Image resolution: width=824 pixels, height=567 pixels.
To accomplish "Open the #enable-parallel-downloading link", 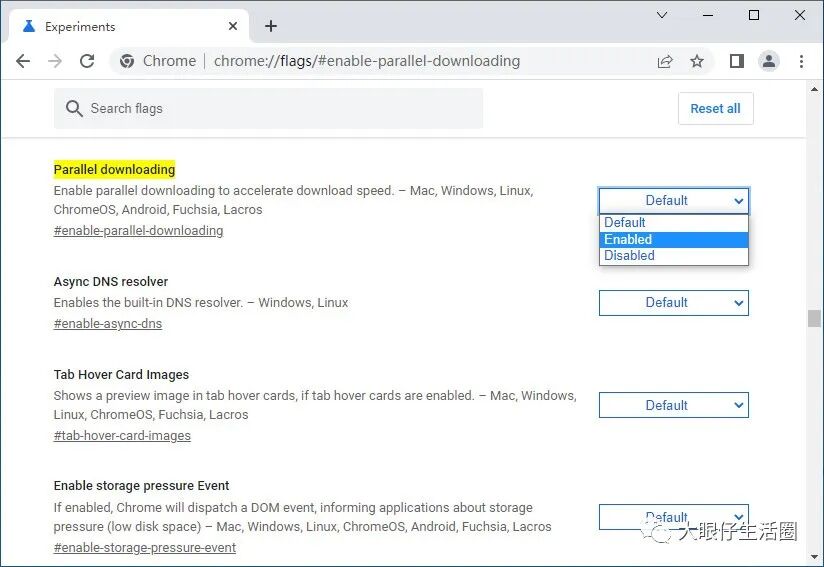I will click(x=138, y=231).
